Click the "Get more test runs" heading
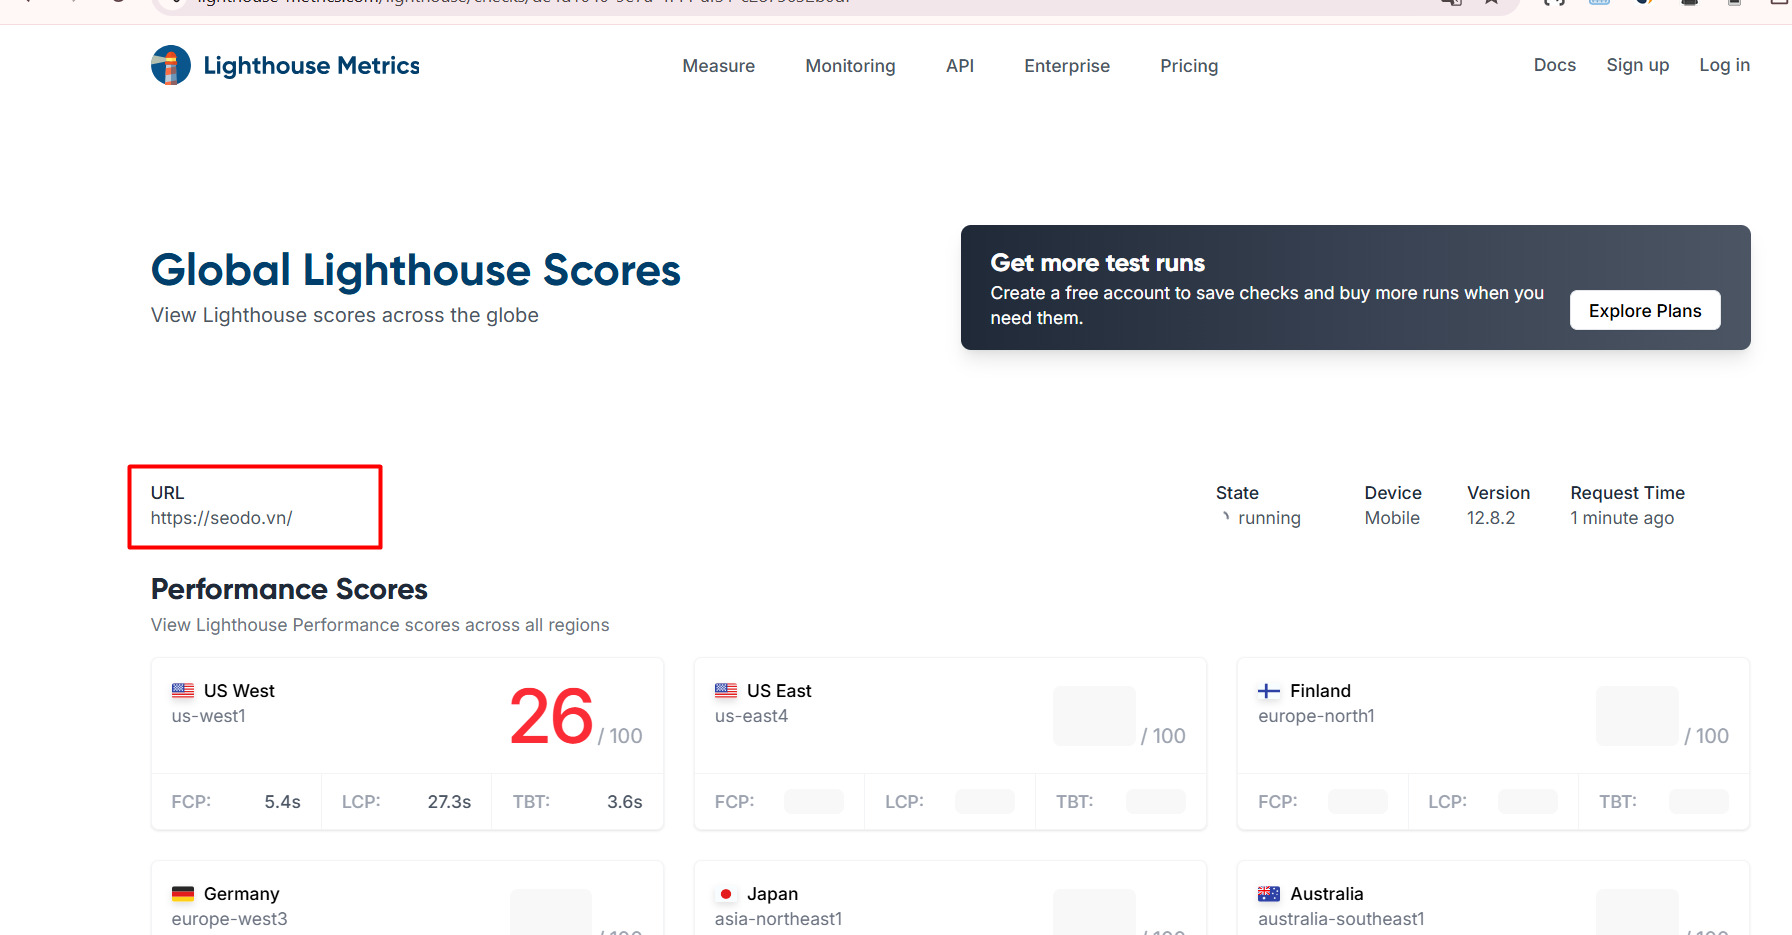The width and height of the screenshot is (1792, 935). [1098, 263]
